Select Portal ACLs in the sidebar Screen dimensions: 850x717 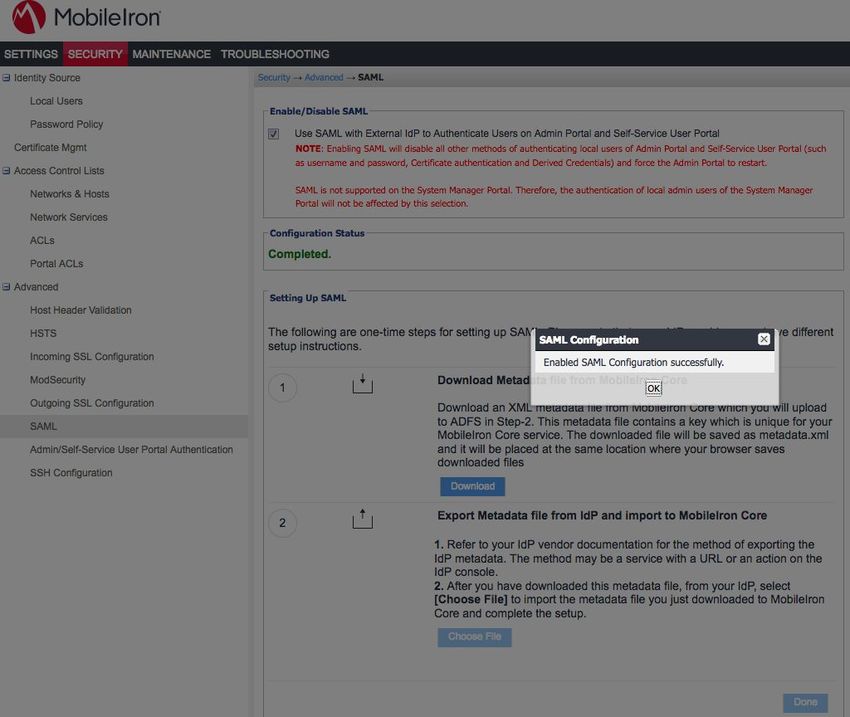56,264
